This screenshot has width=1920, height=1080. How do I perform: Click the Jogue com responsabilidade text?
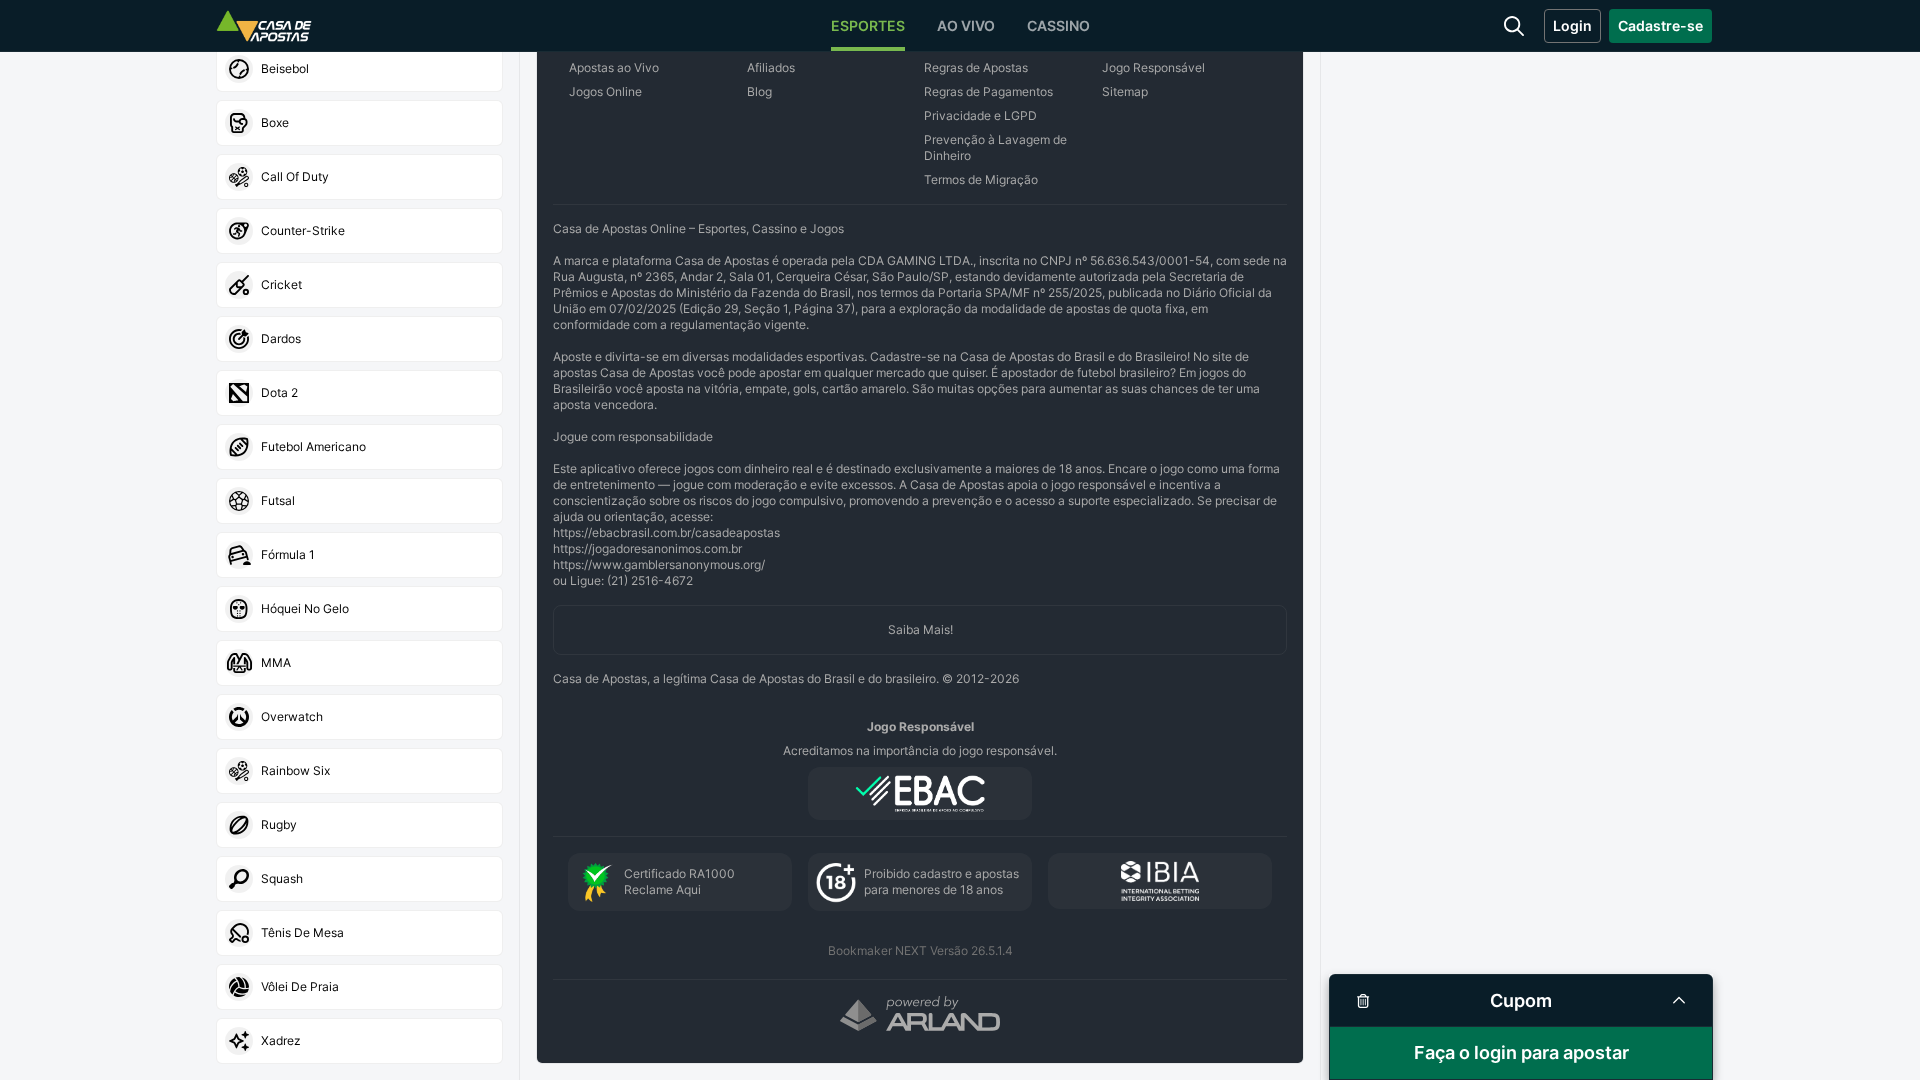(x=633, y=437)
